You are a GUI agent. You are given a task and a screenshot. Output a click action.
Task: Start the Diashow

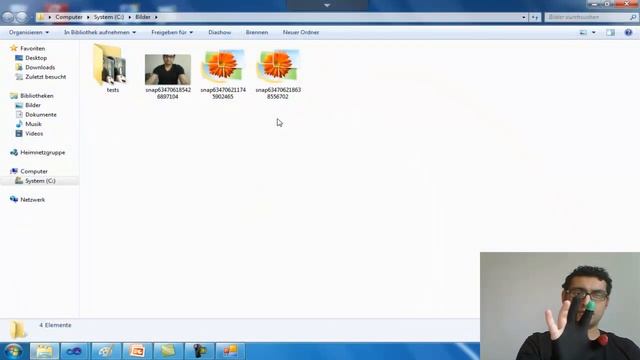(220, 32)
